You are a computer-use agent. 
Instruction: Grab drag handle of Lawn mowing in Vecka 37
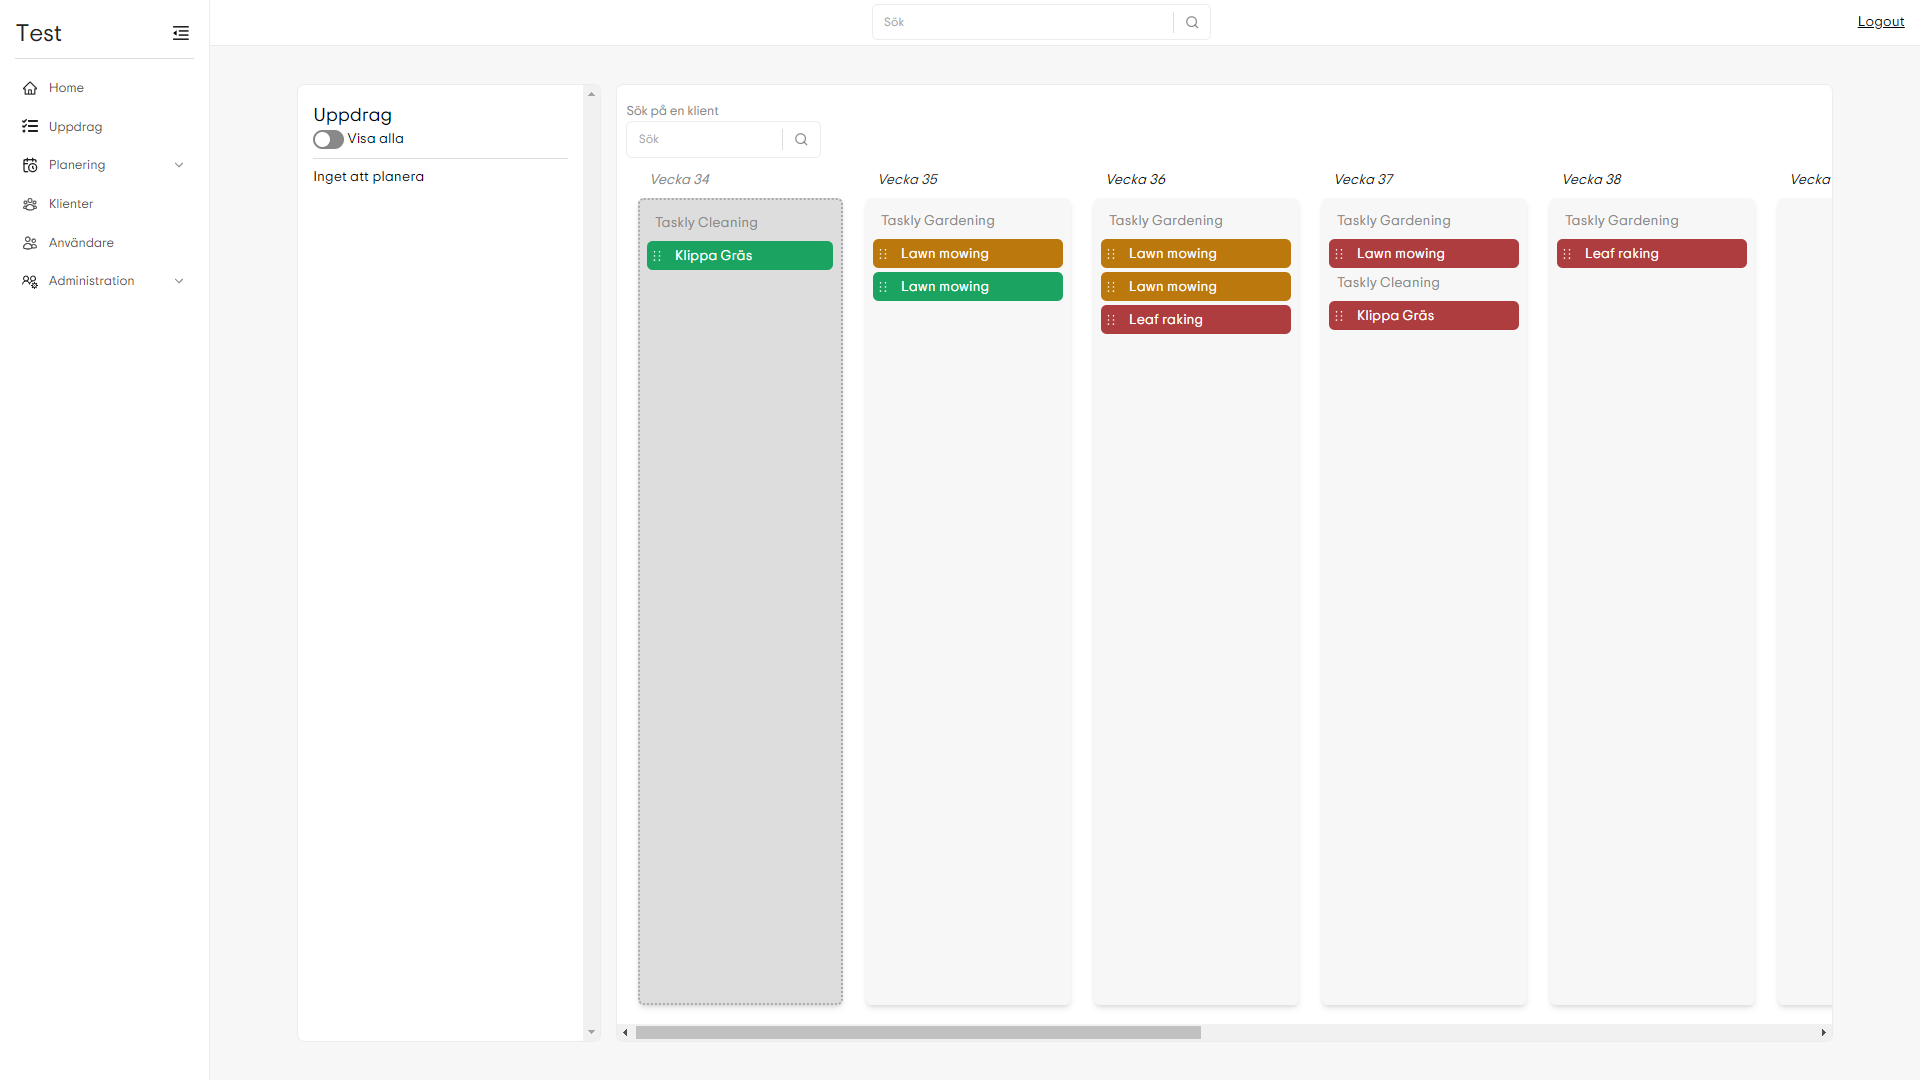coord(1339,254)
